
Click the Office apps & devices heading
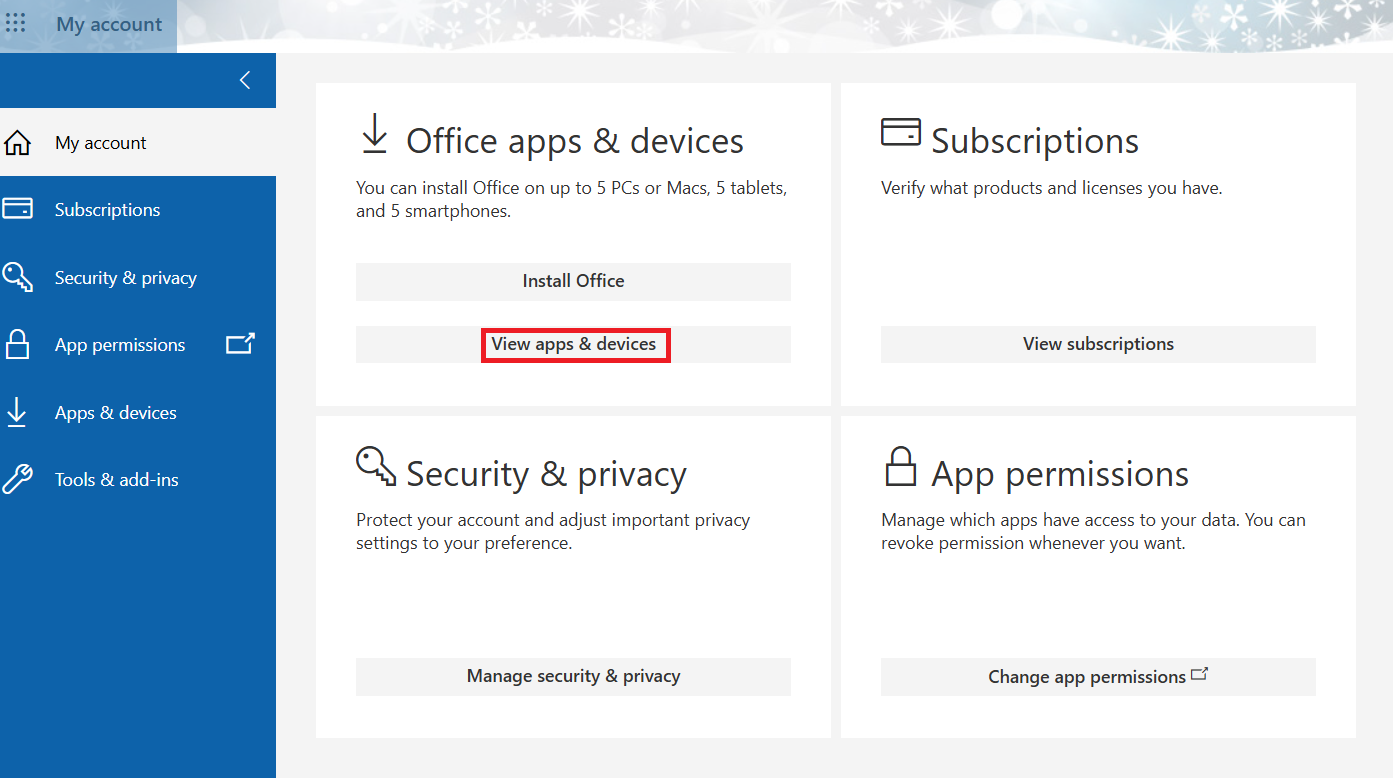575,141
